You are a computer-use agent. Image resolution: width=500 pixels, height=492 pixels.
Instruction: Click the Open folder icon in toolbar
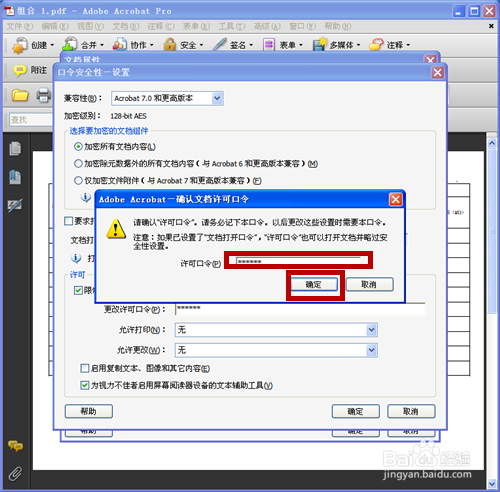[20, 95]
